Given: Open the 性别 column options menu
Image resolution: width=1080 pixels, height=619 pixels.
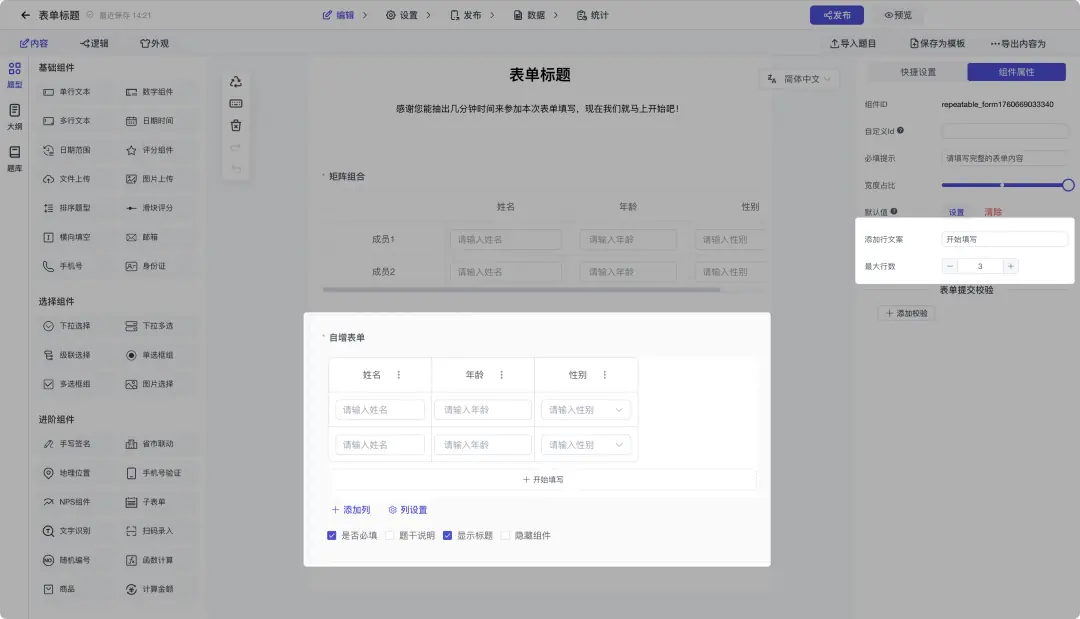Looking at the screenshot, I should coord(605,375).
